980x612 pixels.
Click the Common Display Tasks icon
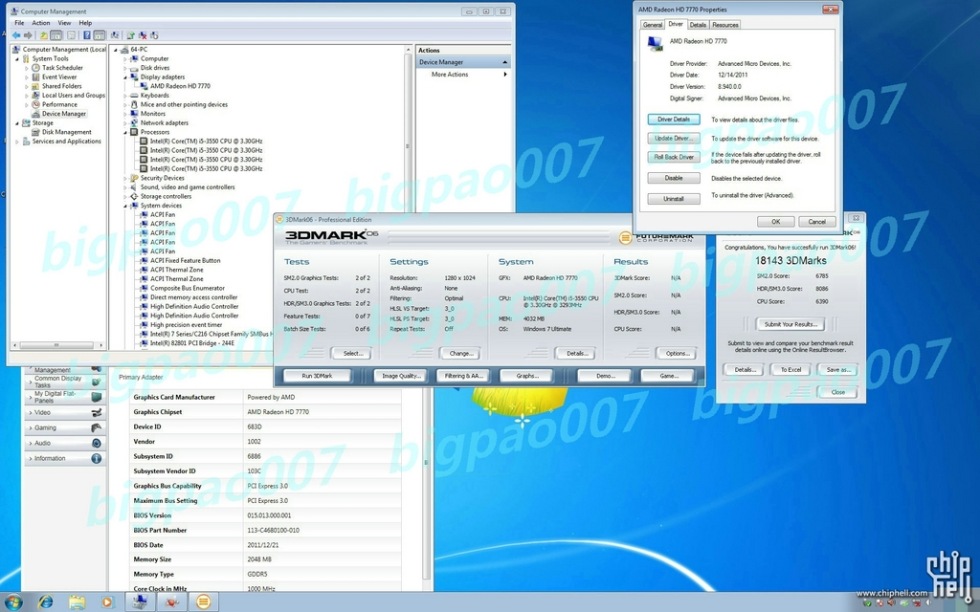pyautogui.click(x=95, y=382)
